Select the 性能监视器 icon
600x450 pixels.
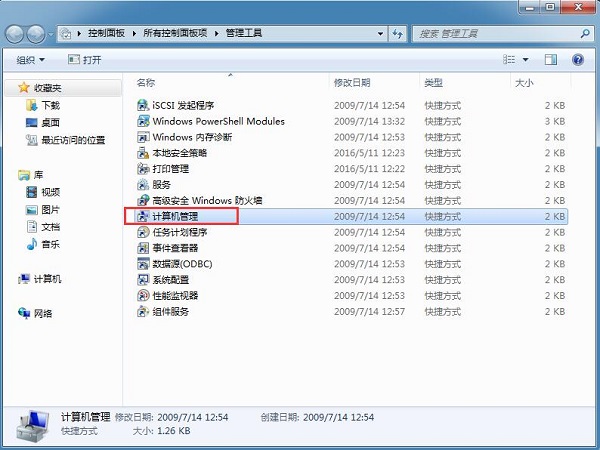click(x=144, y=296)
